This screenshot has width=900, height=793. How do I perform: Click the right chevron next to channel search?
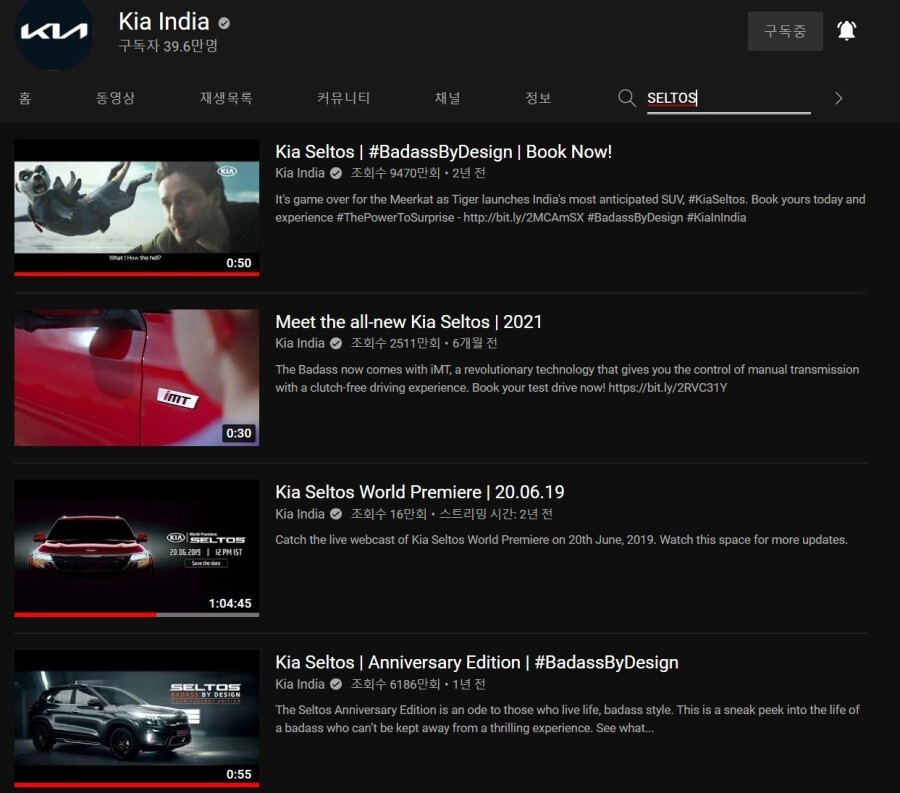[839, 98]
